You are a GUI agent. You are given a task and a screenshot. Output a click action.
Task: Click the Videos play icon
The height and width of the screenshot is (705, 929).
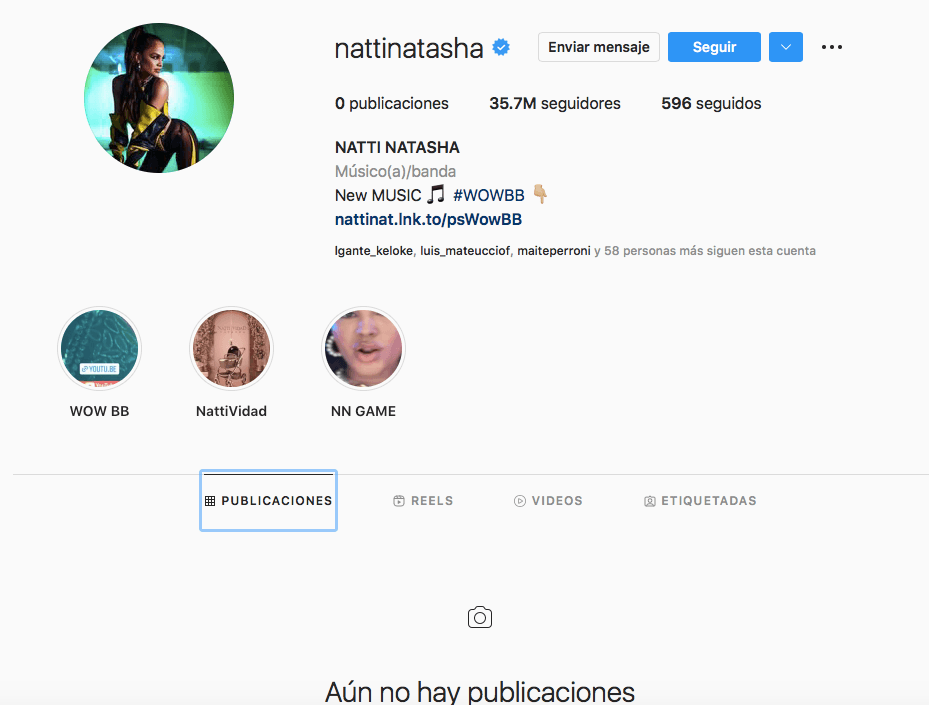520,501
